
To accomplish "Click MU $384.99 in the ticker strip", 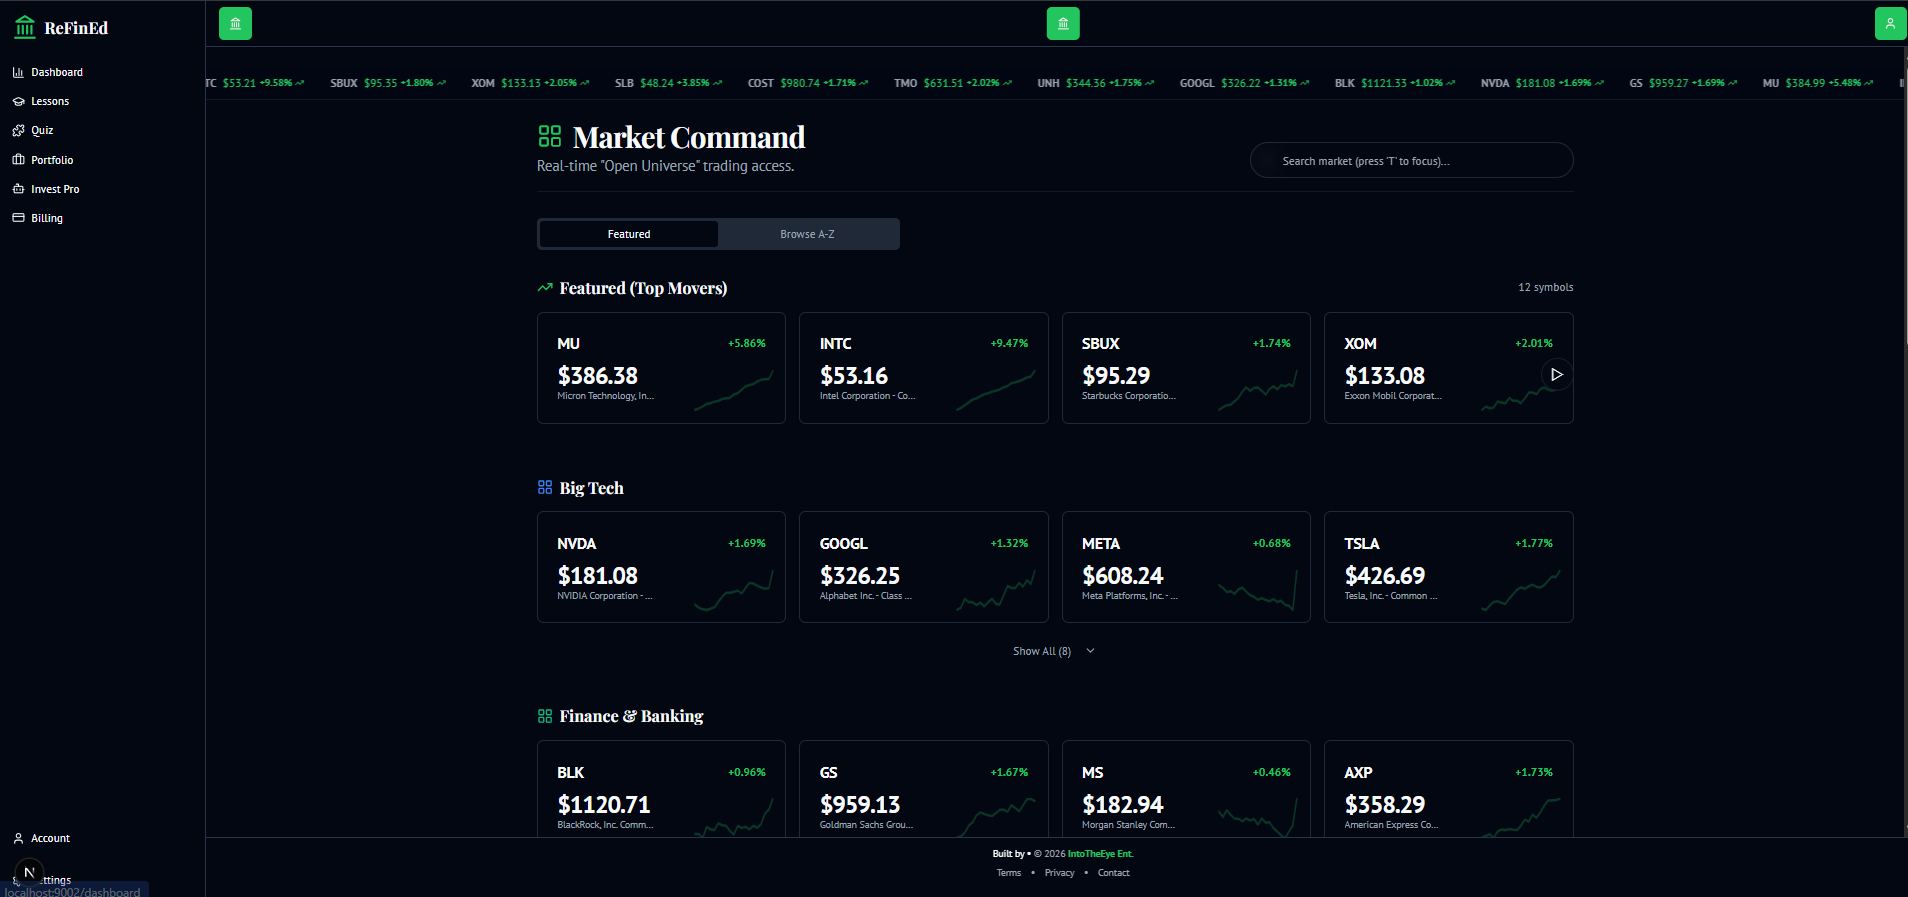I will (1818, 83).
